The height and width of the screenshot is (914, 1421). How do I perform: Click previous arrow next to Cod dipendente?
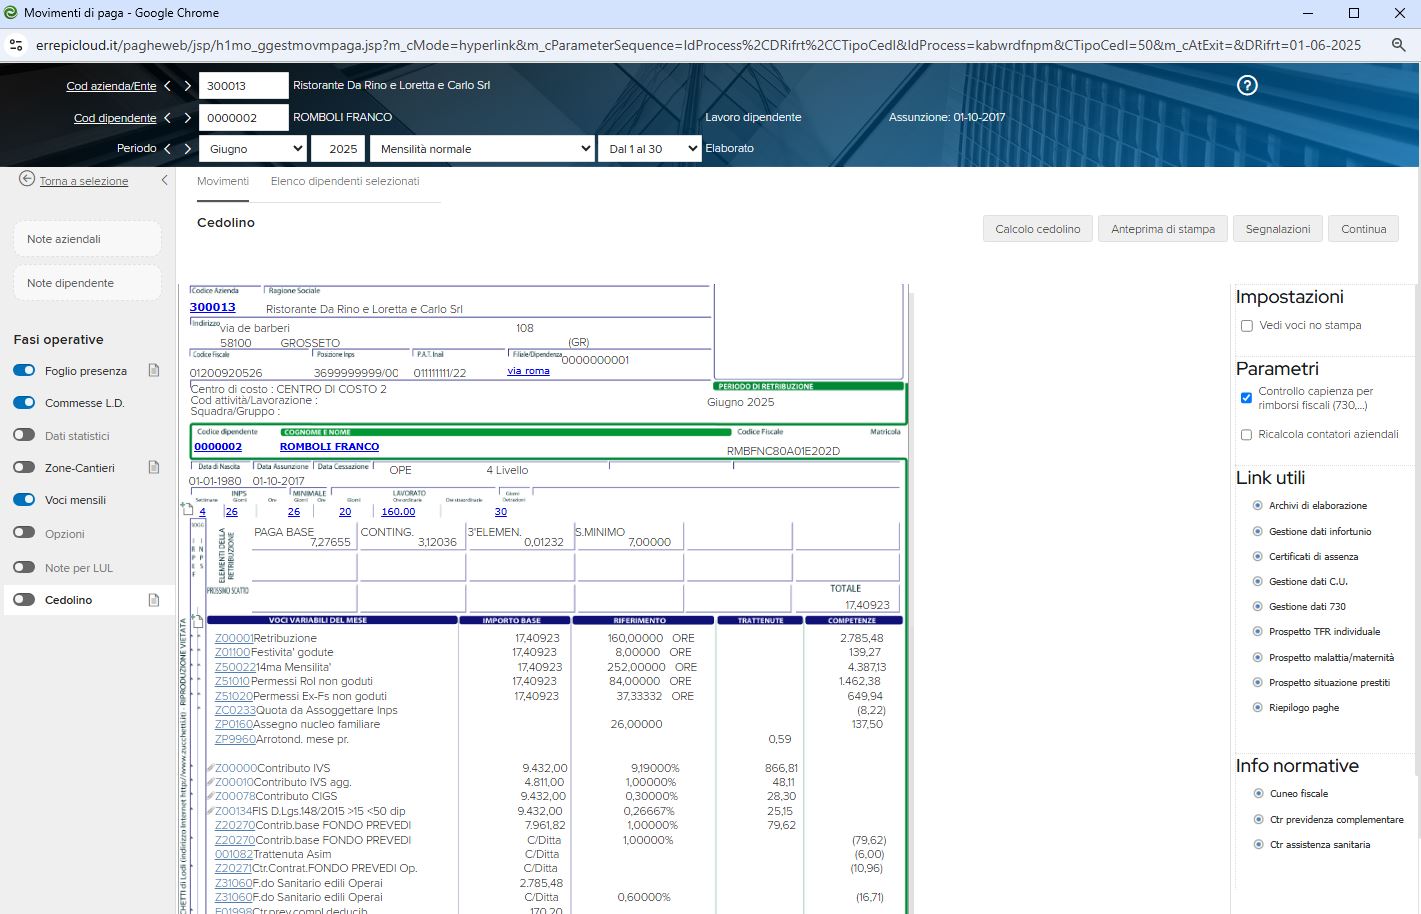click(167, 118)
